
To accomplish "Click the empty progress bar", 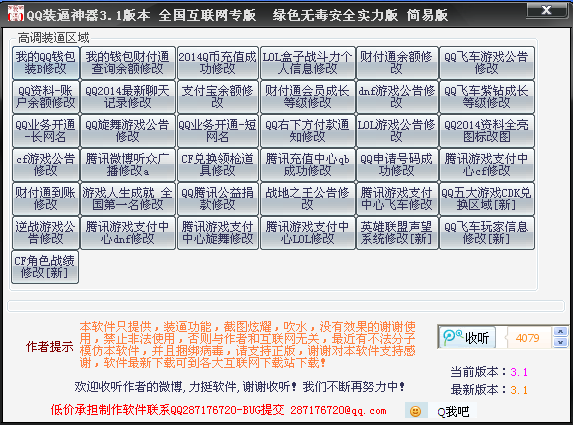I will [x=286, y=306].
